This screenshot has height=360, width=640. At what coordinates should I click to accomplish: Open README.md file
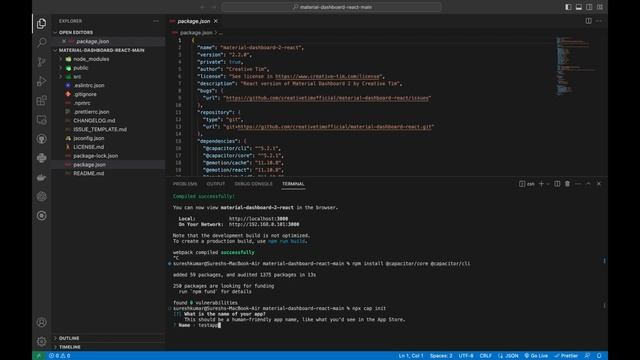point(89,173)
